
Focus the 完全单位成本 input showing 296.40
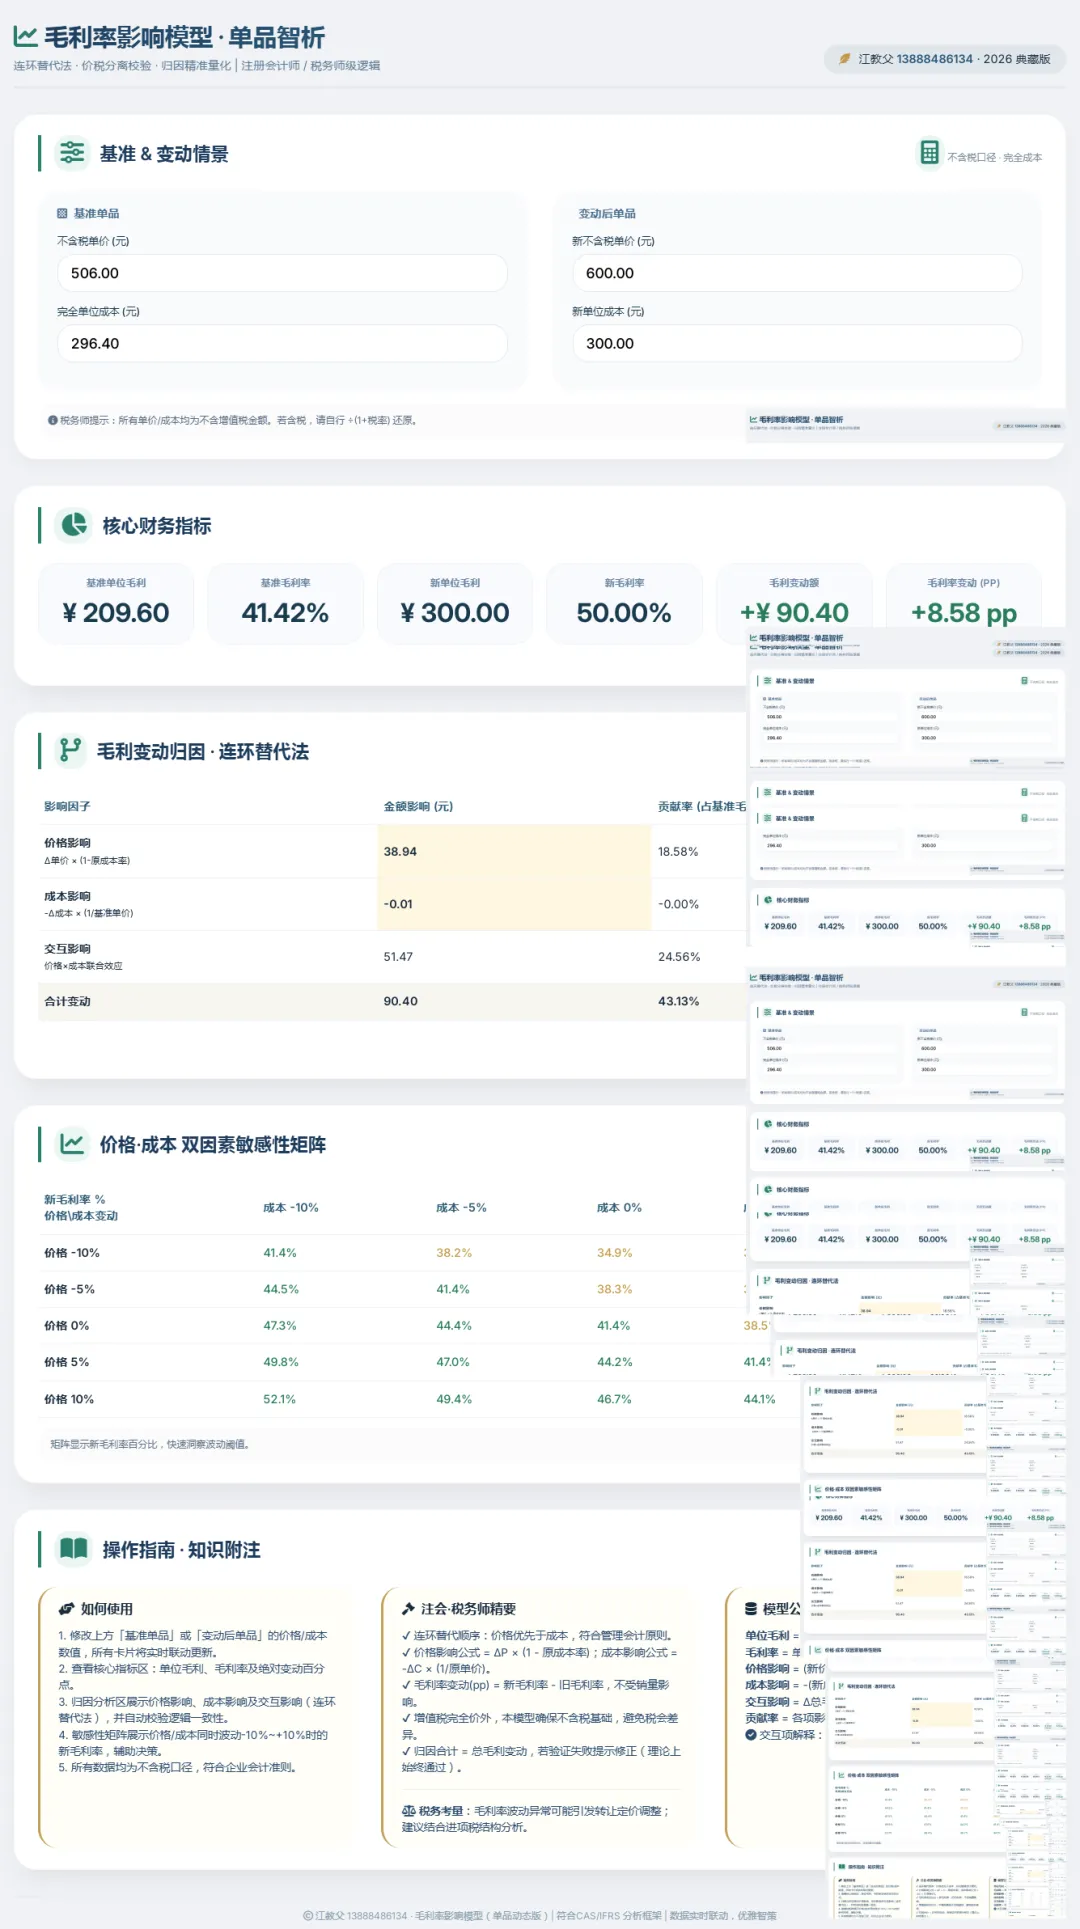click(x=282, y=343)
